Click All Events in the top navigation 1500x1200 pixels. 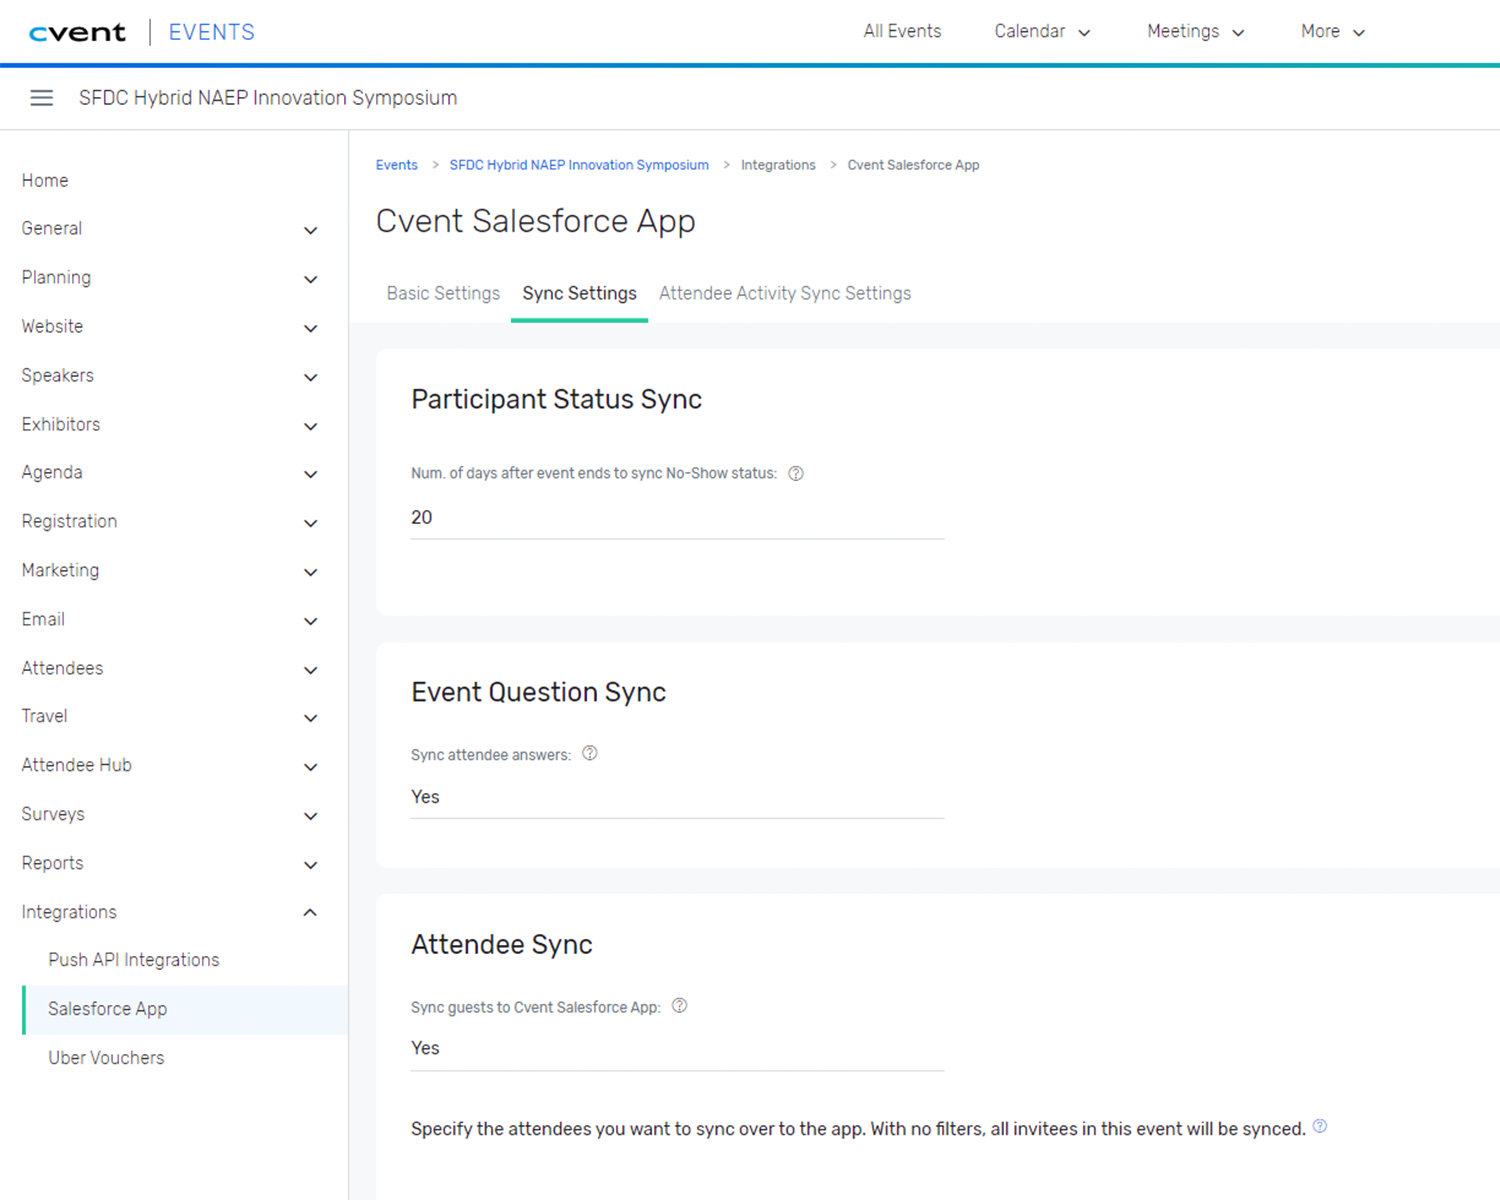tap(902, 31)
